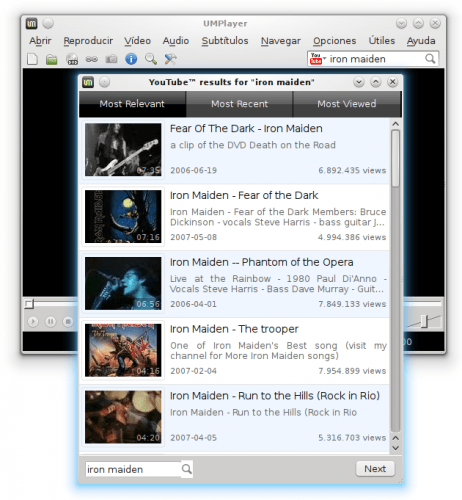
Task: Select title 'Iron Maiden - Fear of the Dark'
Action: pos(244,195)
